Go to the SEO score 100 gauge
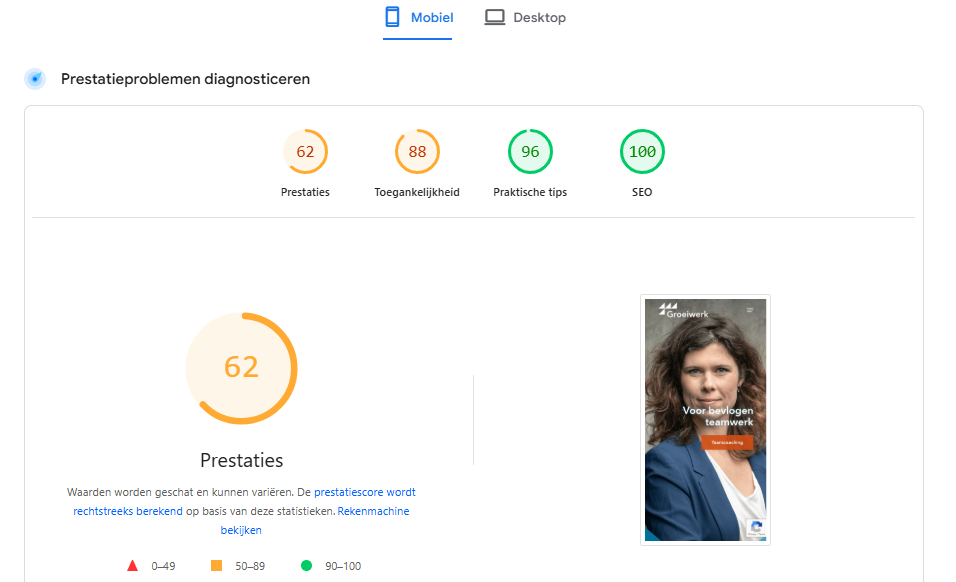Image resolution: width=956 pixels, height=582 pixels. pyautogui.click(x=642, y=153)
